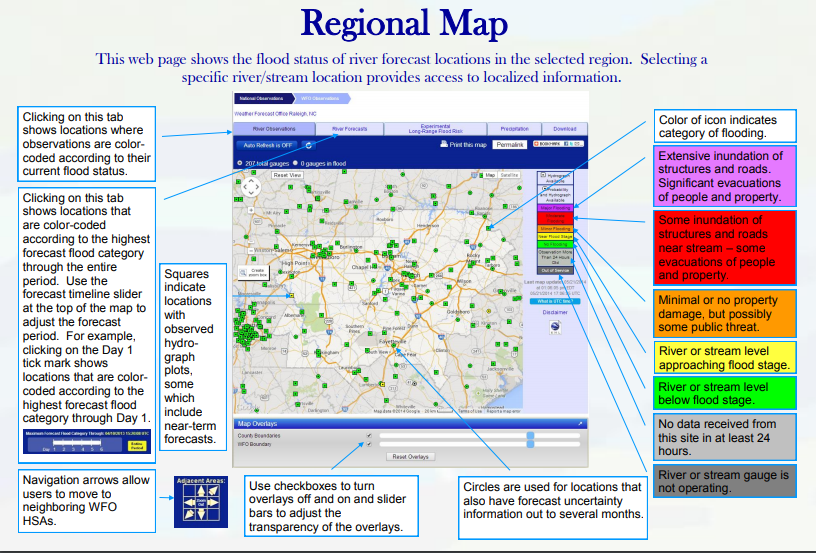Switch to the Precipitation tab
Viewport: 816px width, 553px height.
pyautogui.click(x=514, y=129)
